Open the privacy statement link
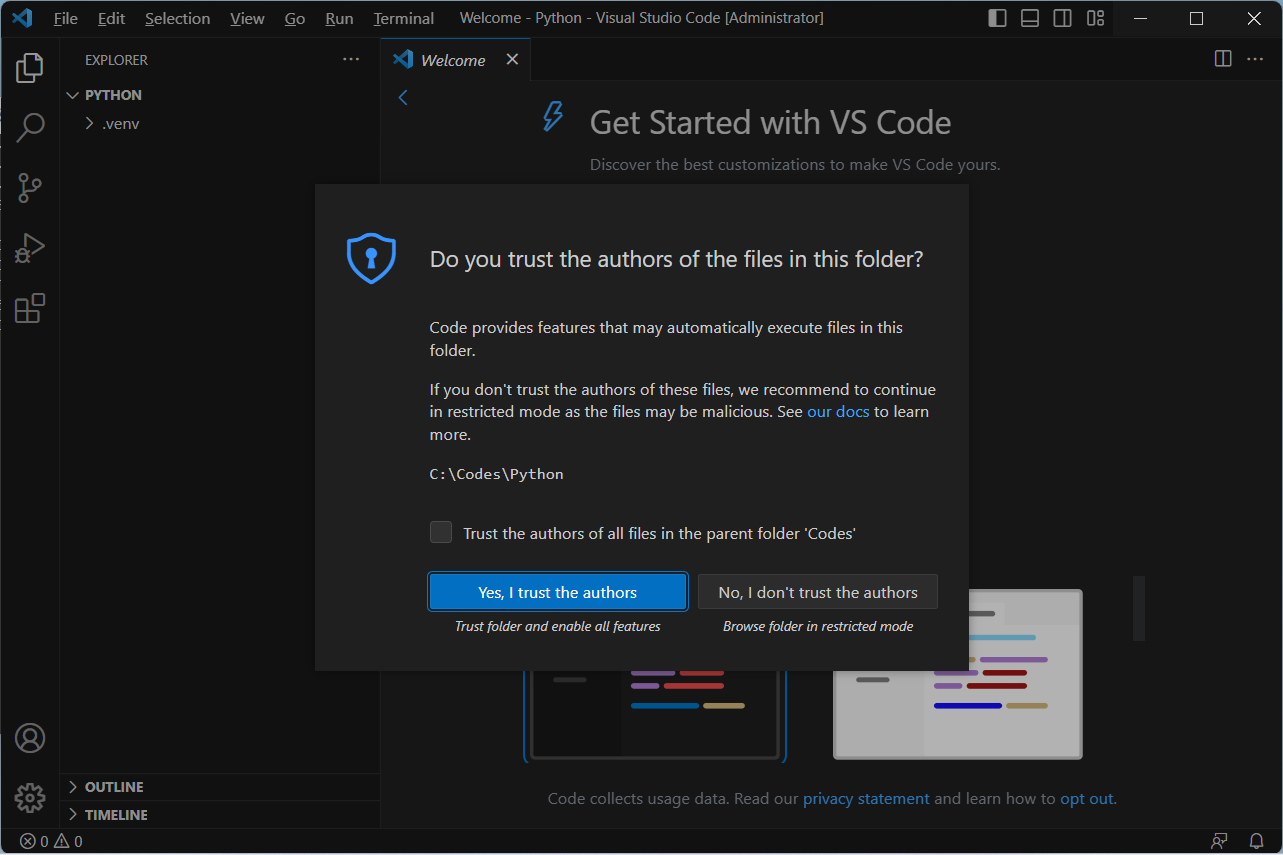Viewport: 1283px width, 855px height. (x=866, y=798)
